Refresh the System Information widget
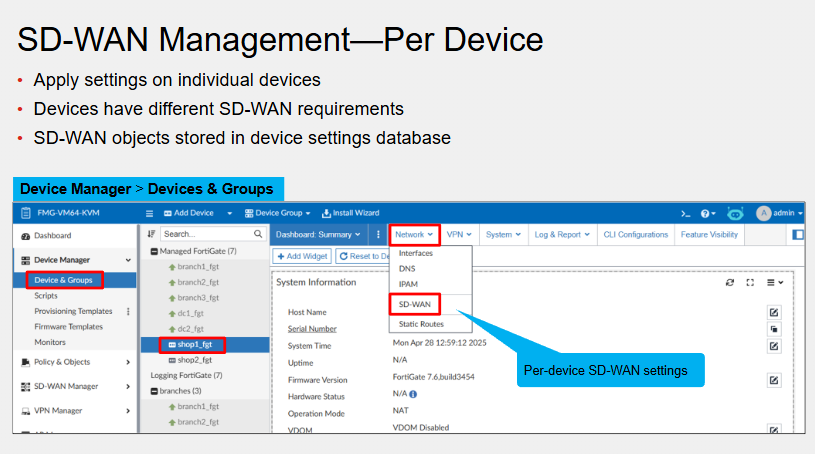815x454 pixels. click(730, 282)
